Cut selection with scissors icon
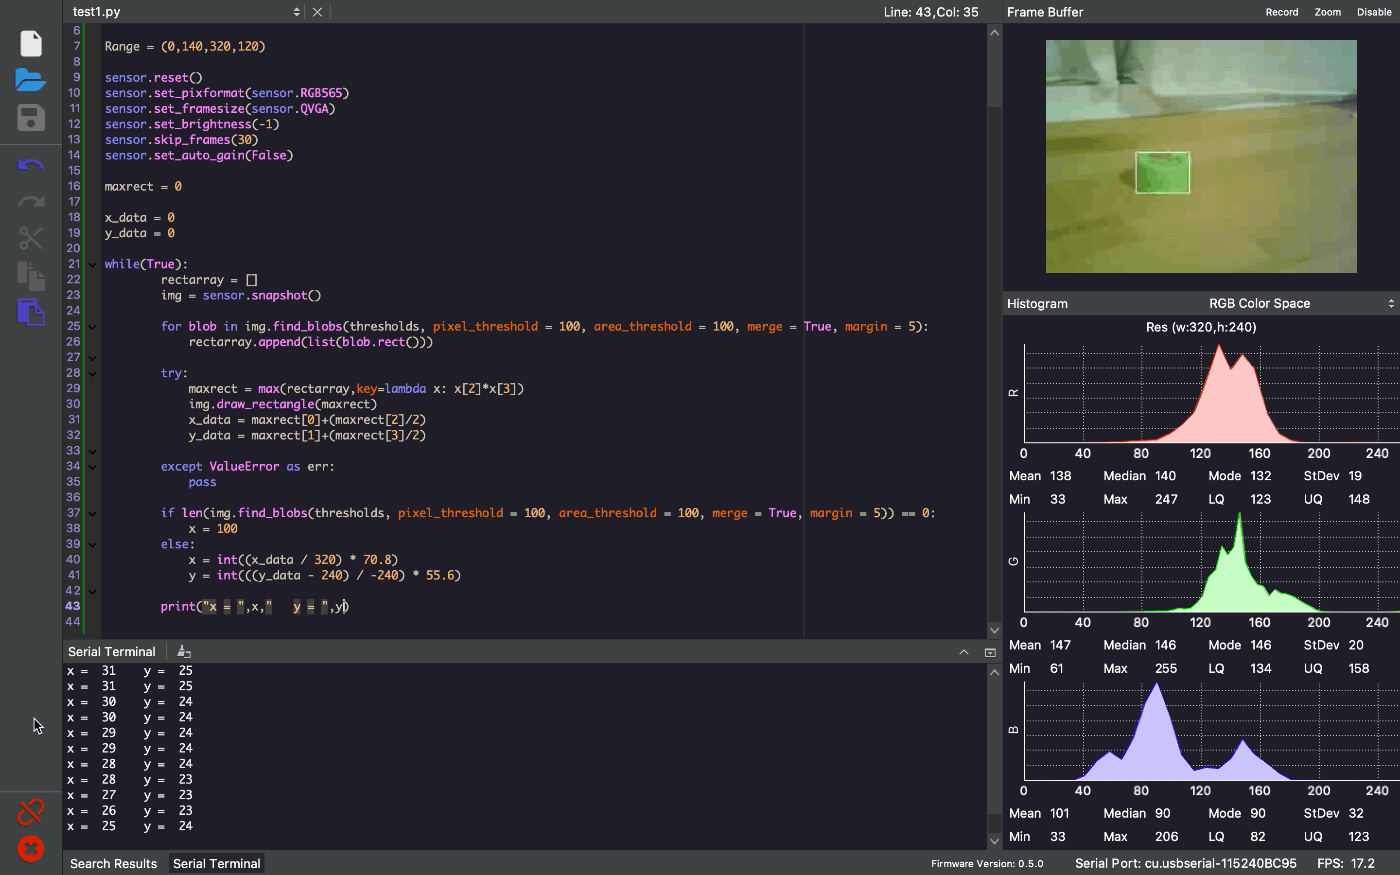The height and width of the screenshot is (875, 1400). coord(31,238)
